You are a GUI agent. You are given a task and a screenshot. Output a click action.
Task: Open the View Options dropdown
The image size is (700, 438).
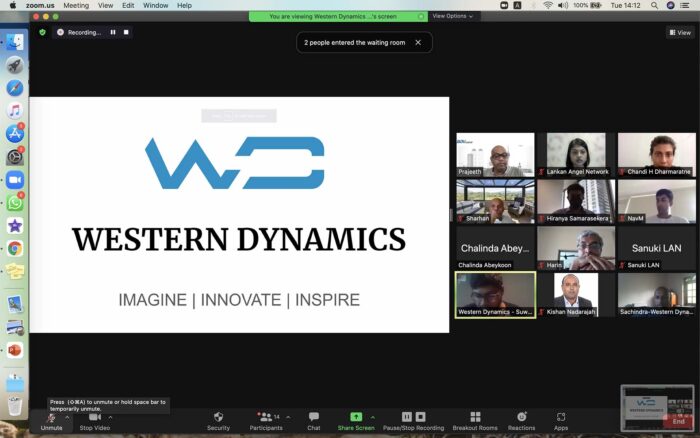click(x=453, y=16)
